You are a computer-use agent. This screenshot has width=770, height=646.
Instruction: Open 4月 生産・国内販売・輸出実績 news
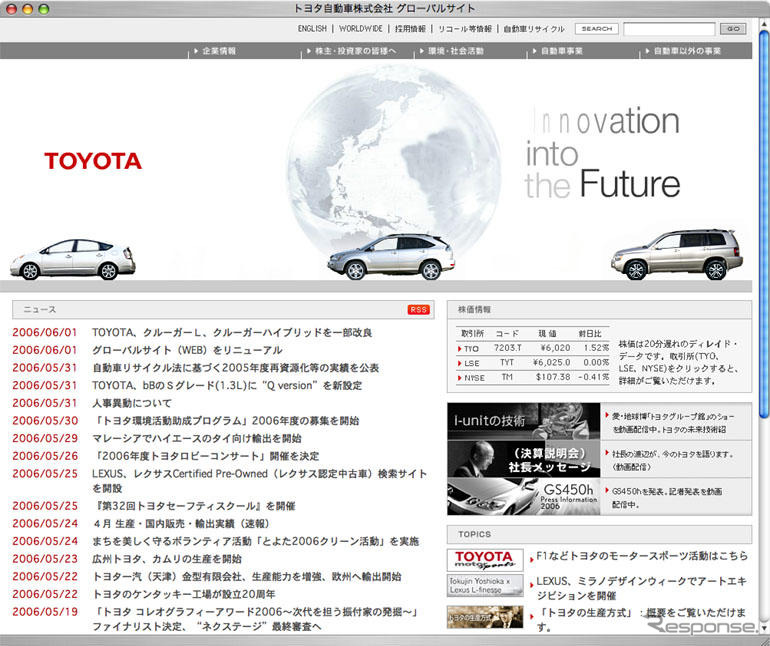pyautogui.click(x=182, y=524)
